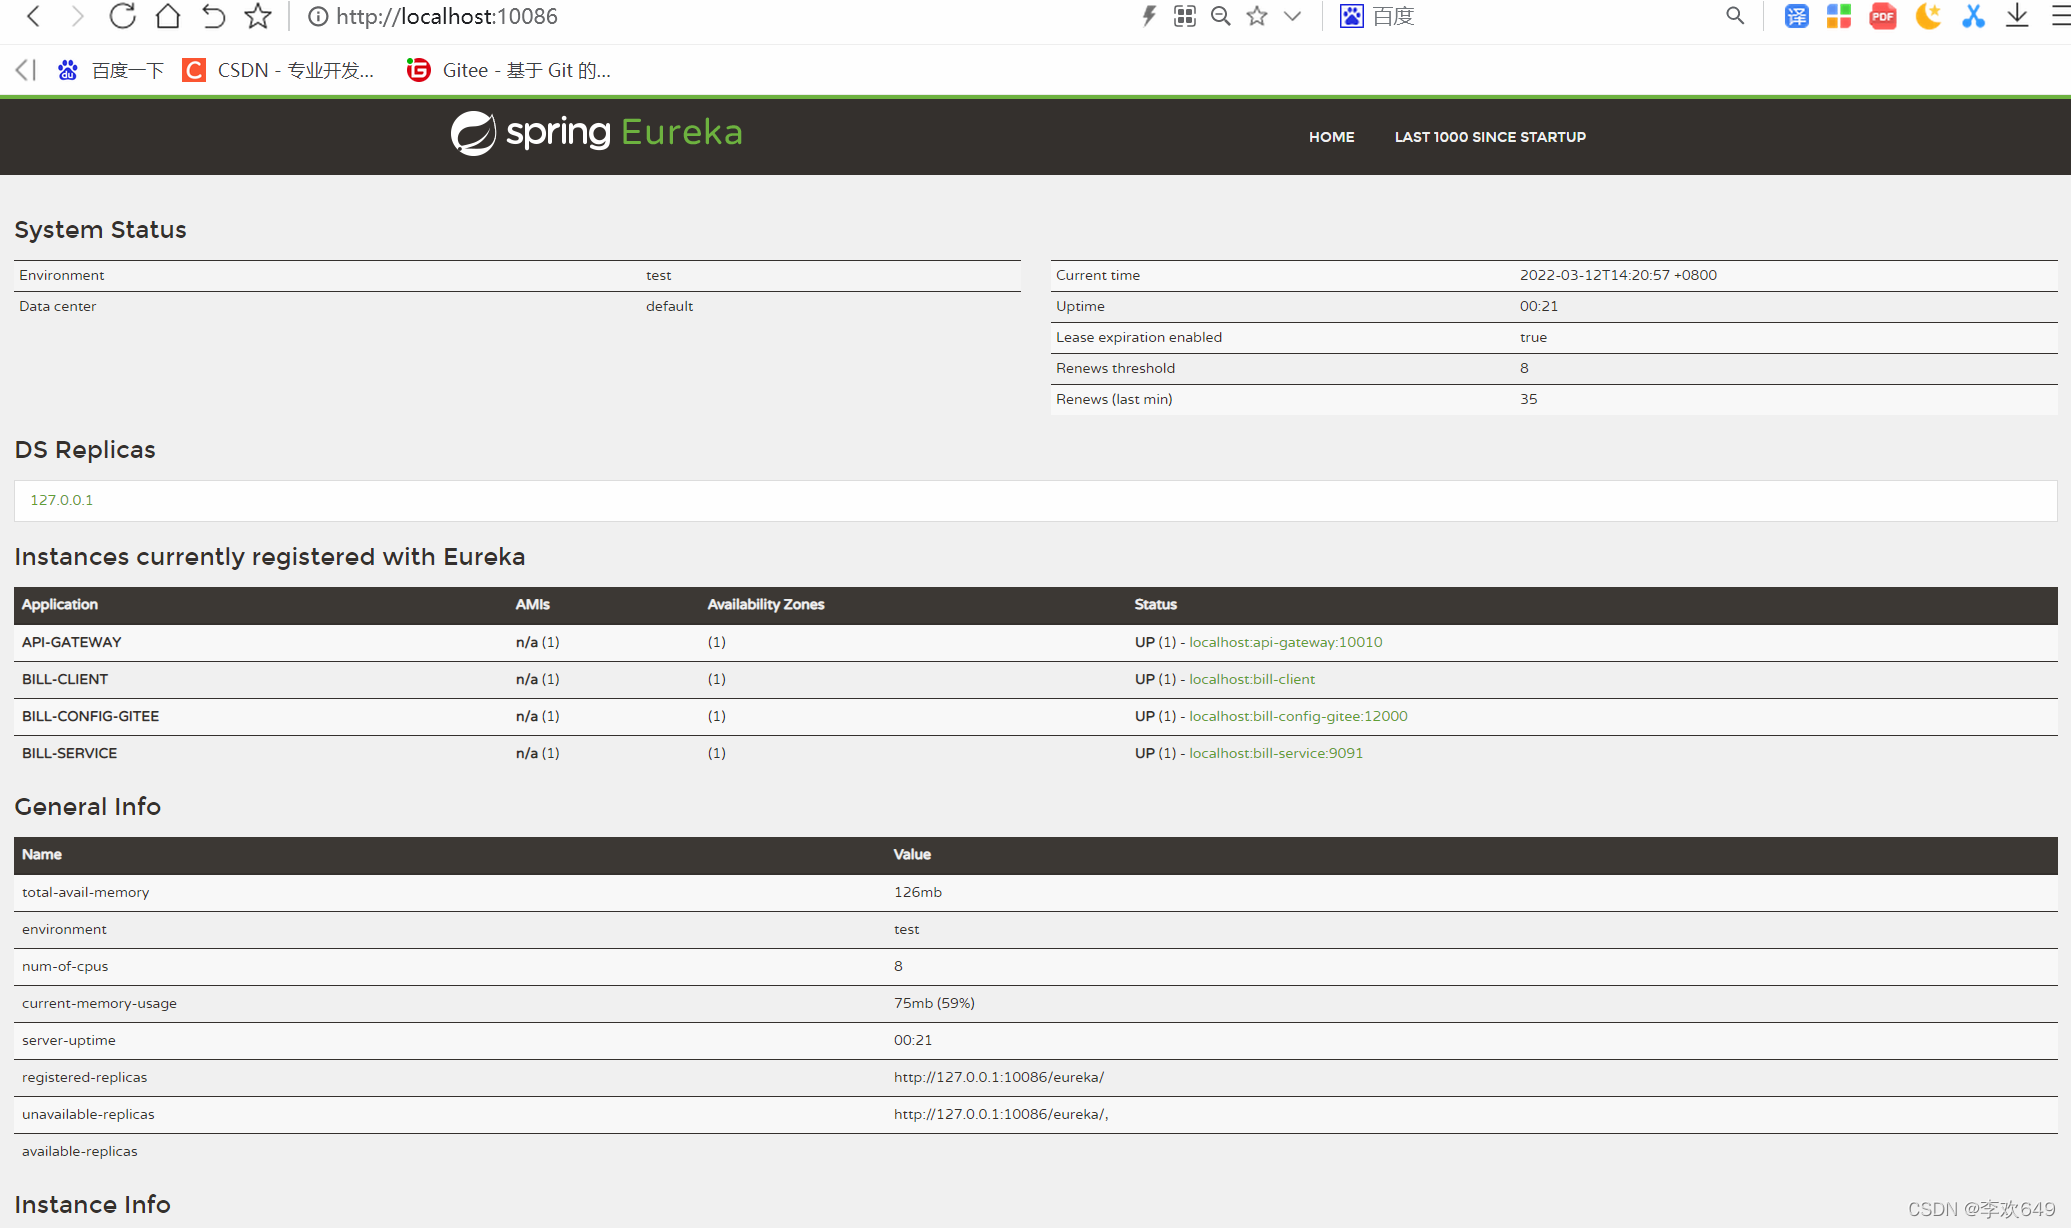
Task: Collapse the bookmarks bar sidebar arrow
Action: (26, 70)
